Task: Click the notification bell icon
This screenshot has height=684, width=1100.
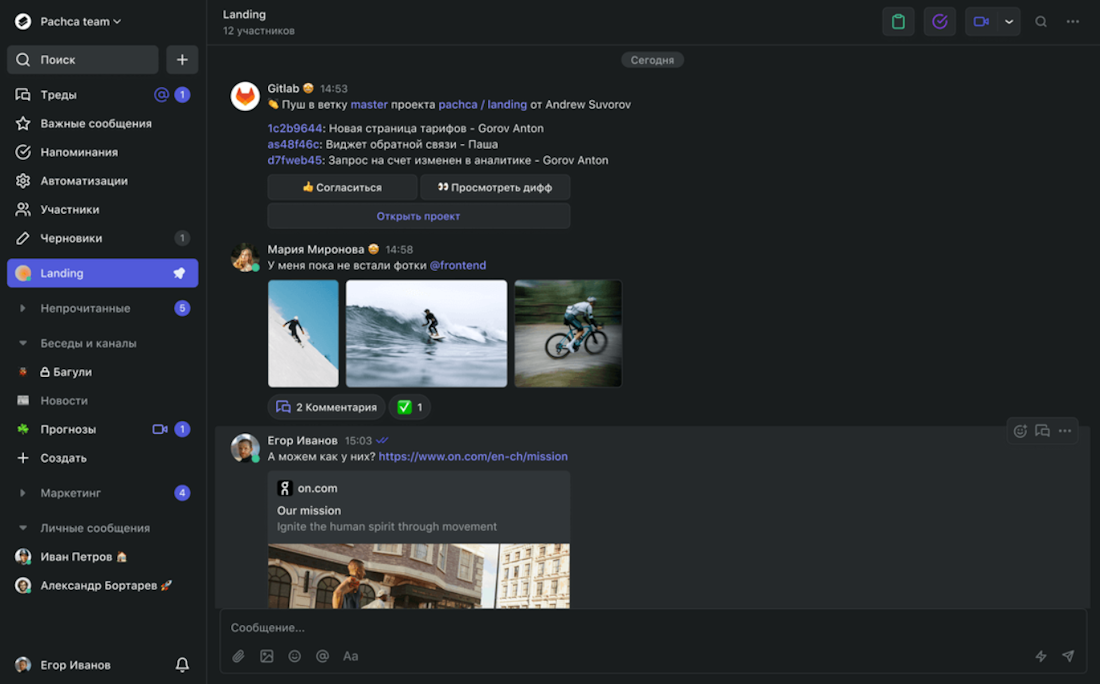Action: pyautogui.click(x=182, y=665)
